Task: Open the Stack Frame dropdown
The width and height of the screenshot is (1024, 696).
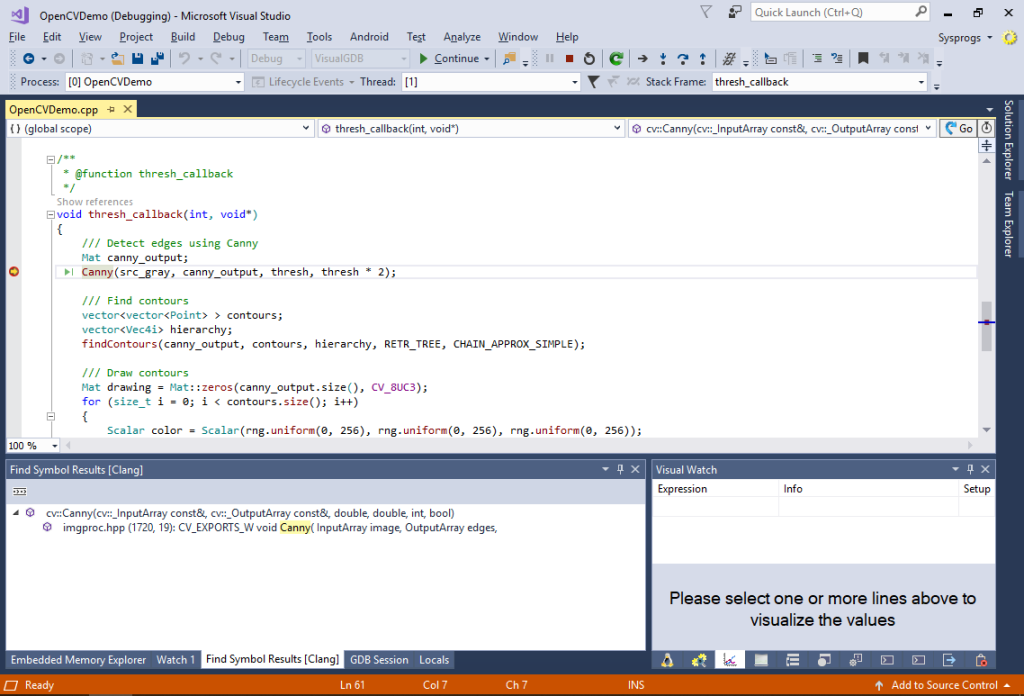Action: (x=921, y=82)
